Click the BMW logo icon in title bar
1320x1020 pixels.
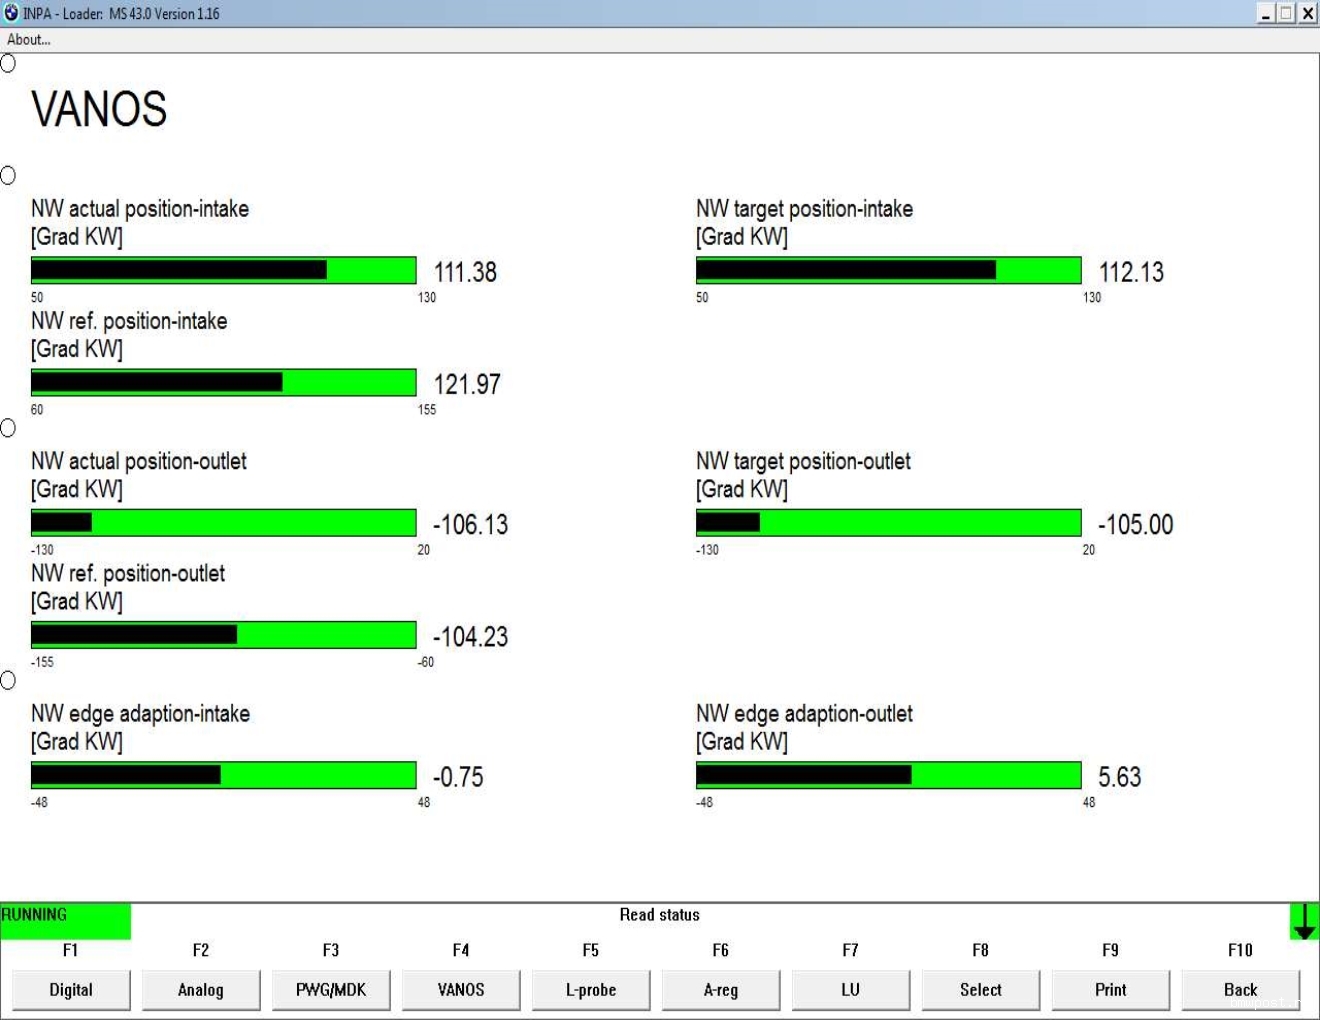(11, 13)
